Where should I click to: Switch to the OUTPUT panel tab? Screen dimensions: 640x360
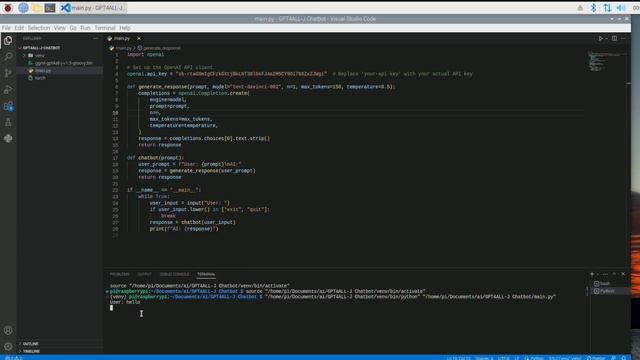[x=144, y=274]
